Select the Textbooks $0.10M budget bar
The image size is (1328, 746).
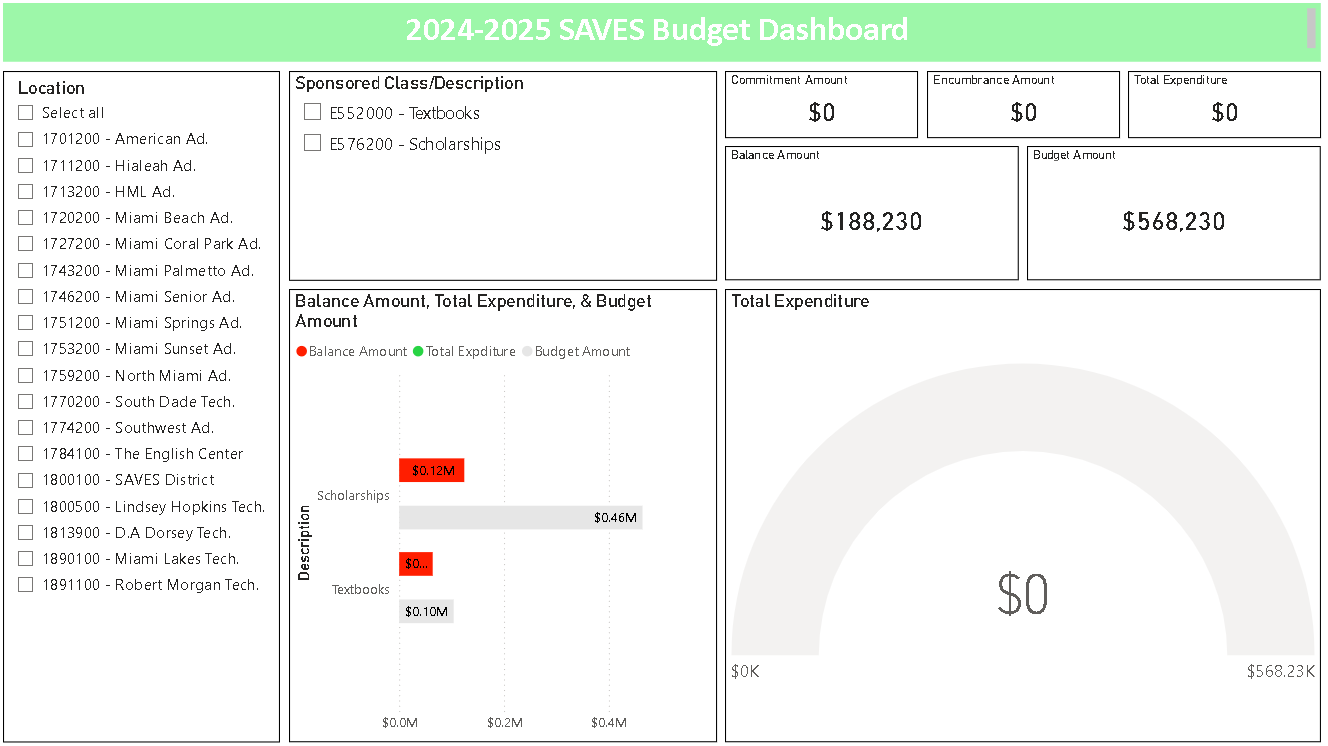(x=426, y=611)
